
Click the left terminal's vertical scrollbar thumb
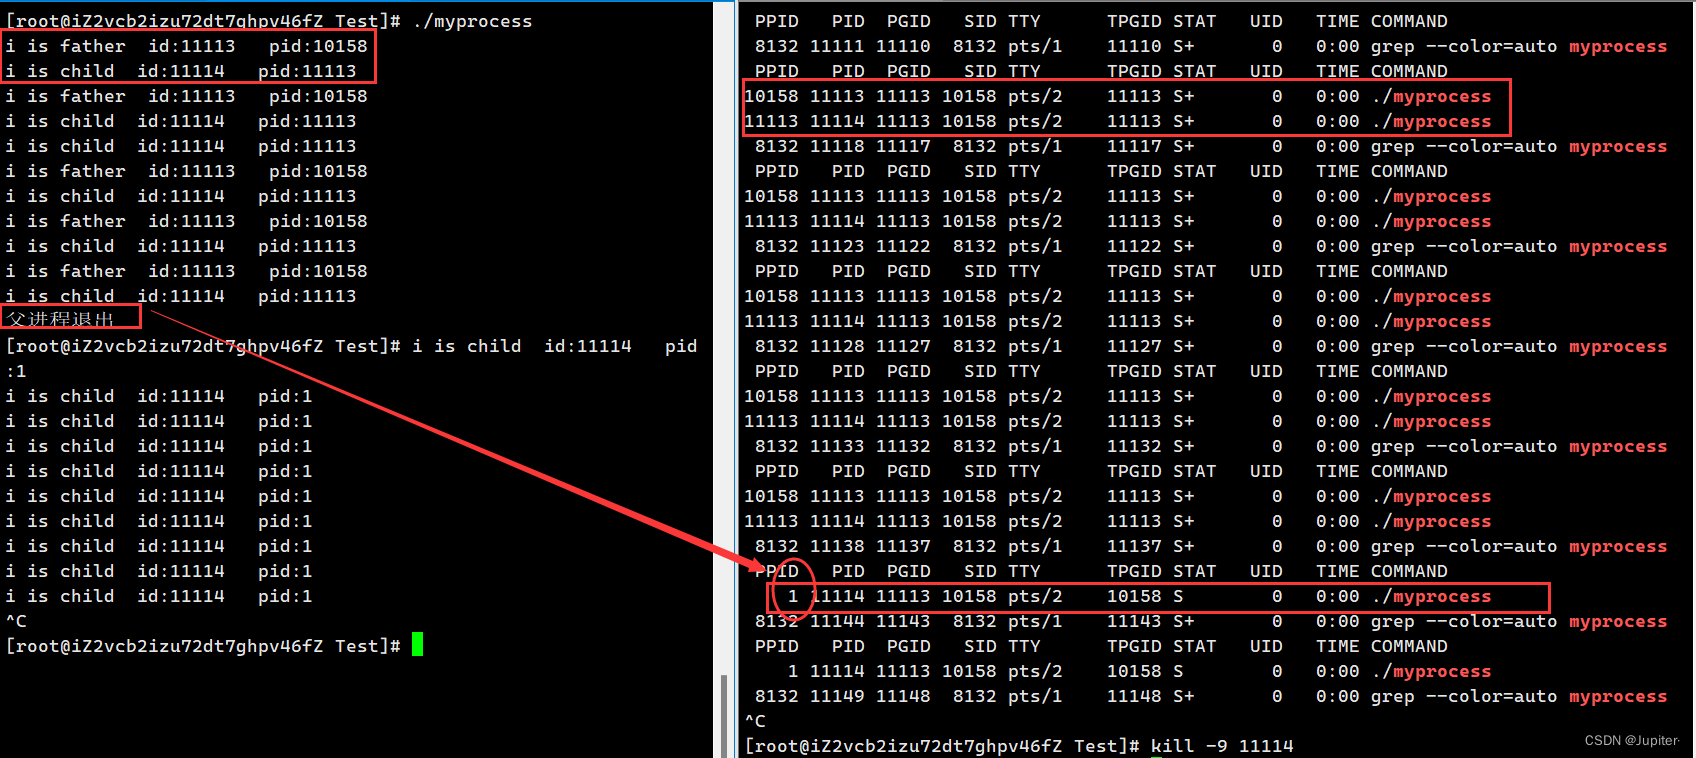(723, 715)
